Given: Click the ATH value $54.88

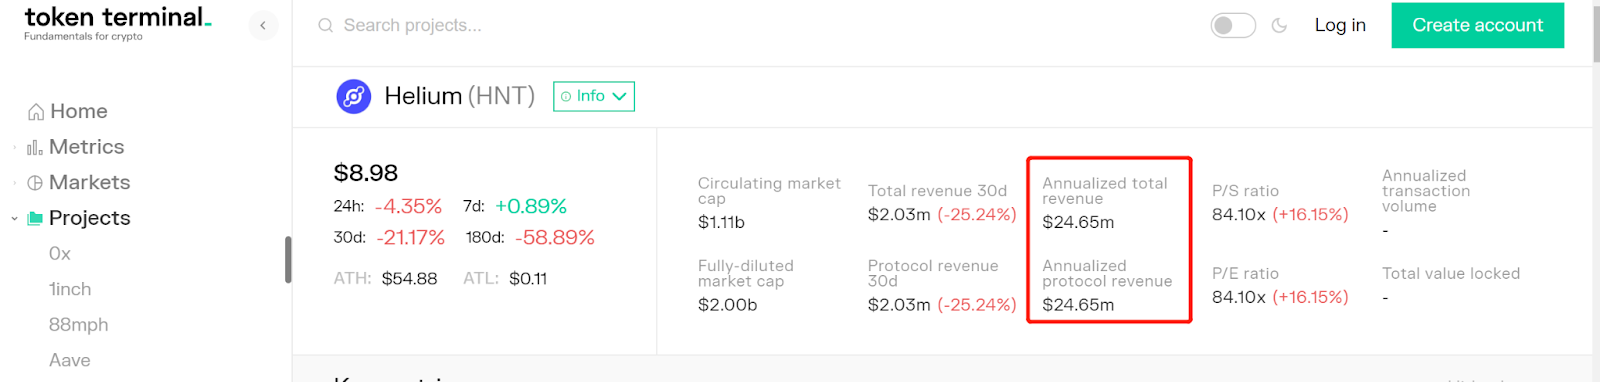Looking at the screenshot, I should tap(409, 279).
